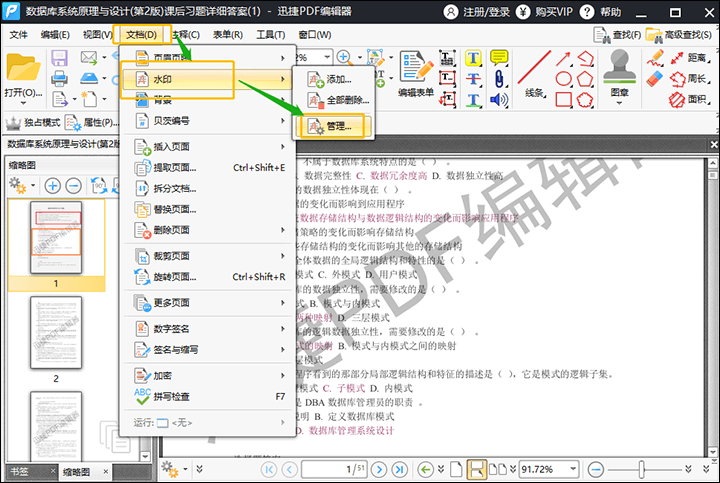Click the Save floppy disk icon
Image resolution: width=720 pixels, height=483 pixels.
[x=59, y=58]
